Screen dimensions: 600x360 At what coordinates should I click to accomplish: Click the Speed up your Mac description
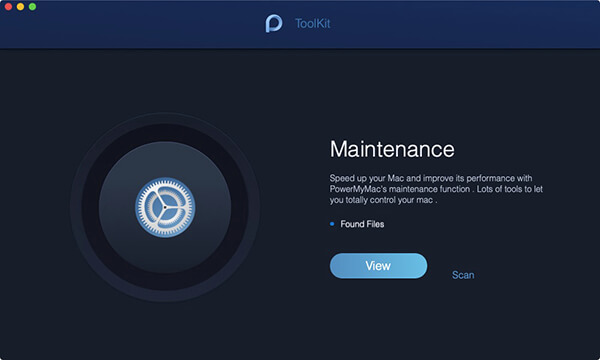(436, 189)
